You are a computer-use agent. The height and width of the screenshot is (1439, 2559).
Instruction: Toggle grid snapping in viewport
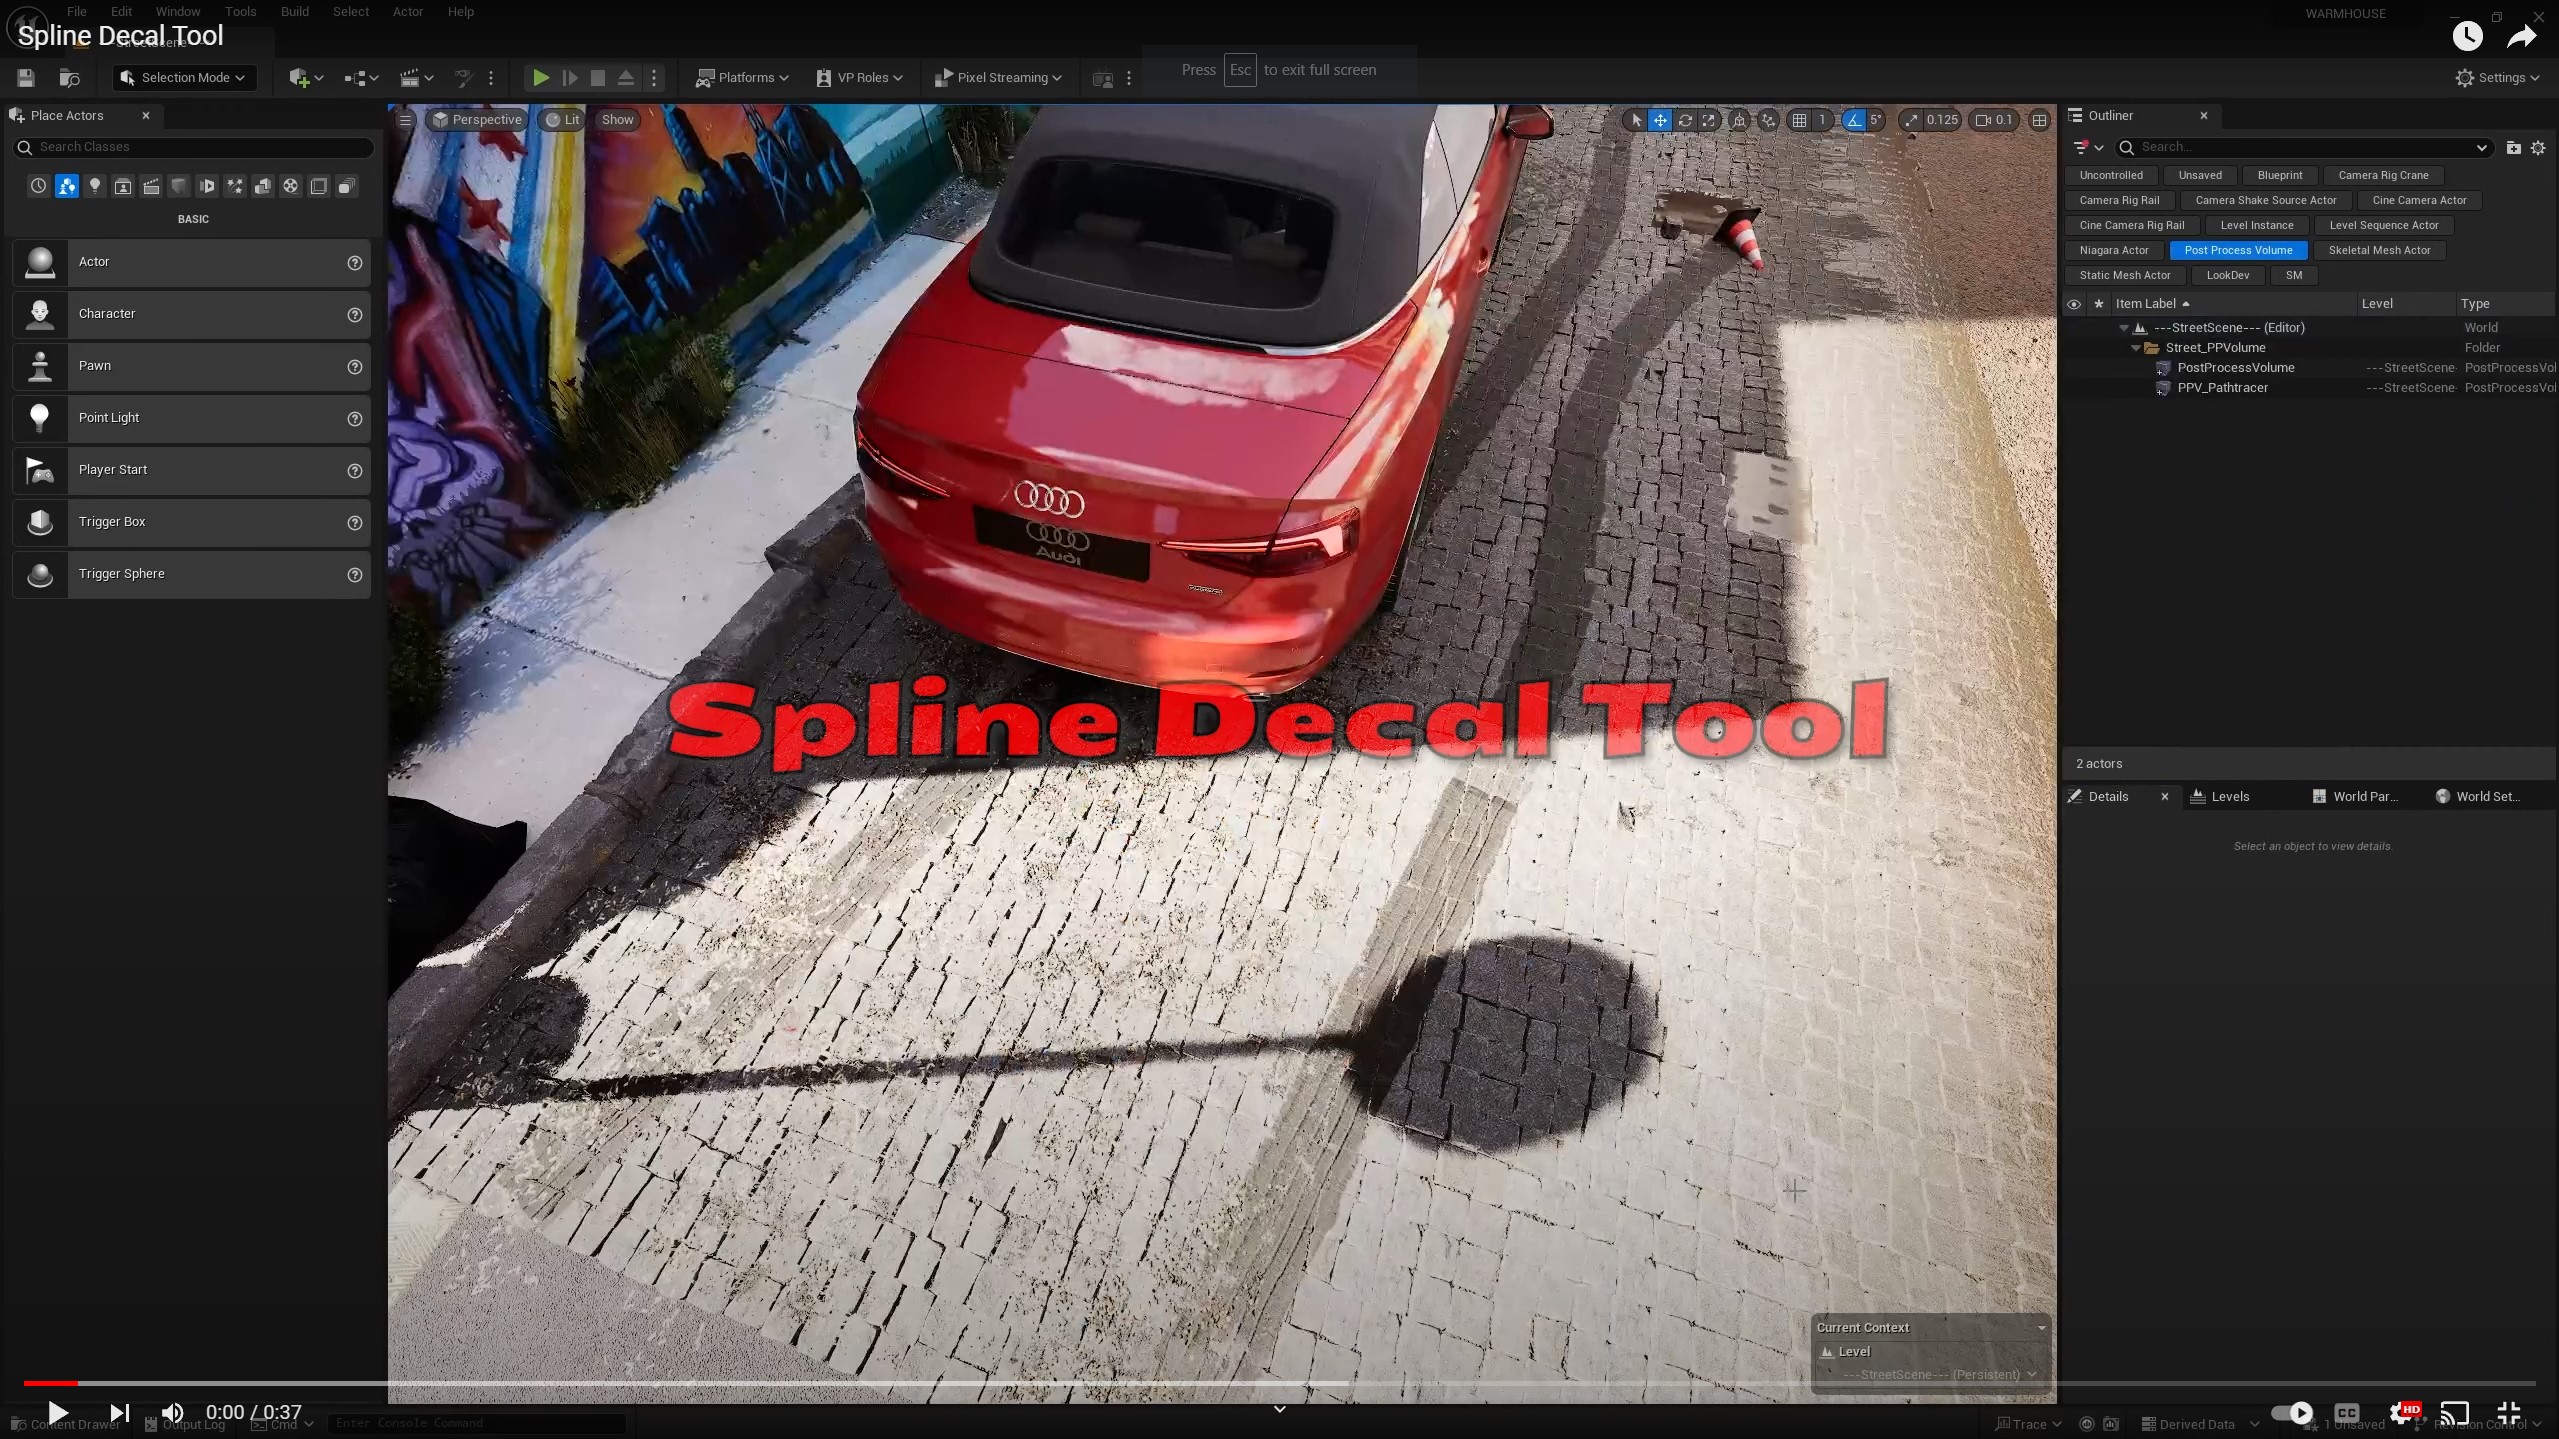point(1799,120)
